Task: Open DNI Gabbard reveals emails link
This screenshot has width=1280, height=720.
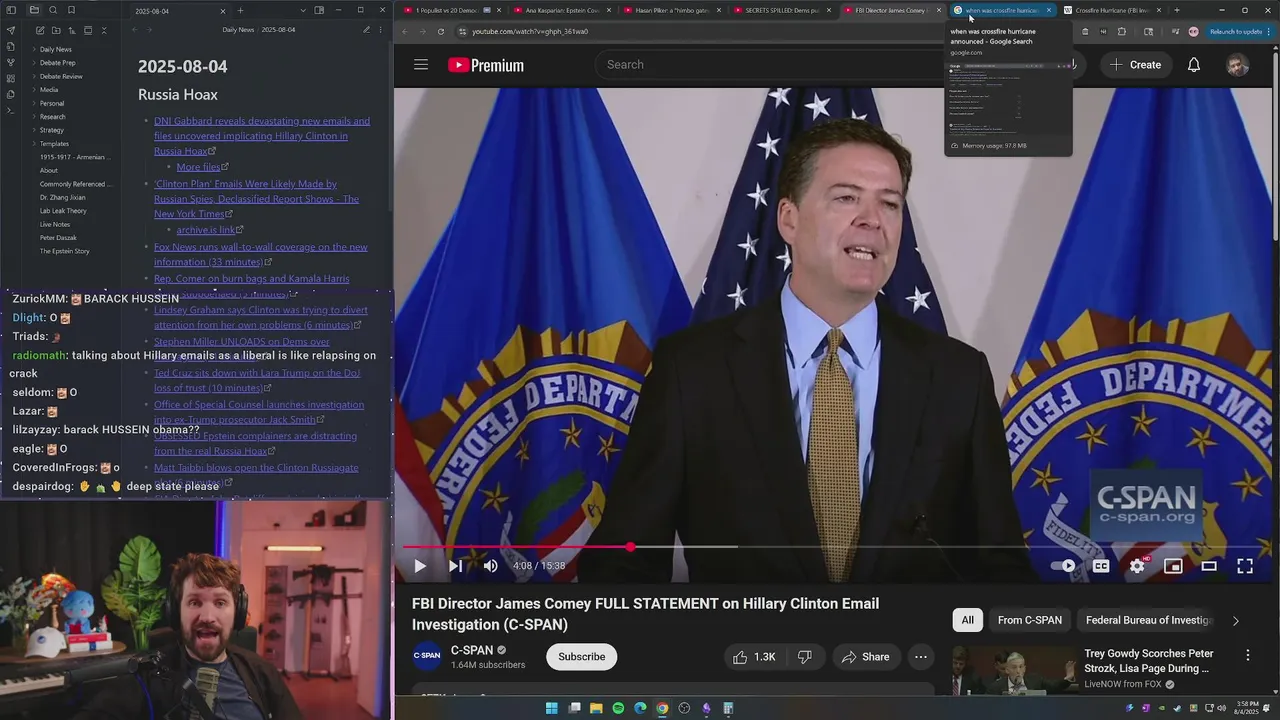Action: (262, 136)
